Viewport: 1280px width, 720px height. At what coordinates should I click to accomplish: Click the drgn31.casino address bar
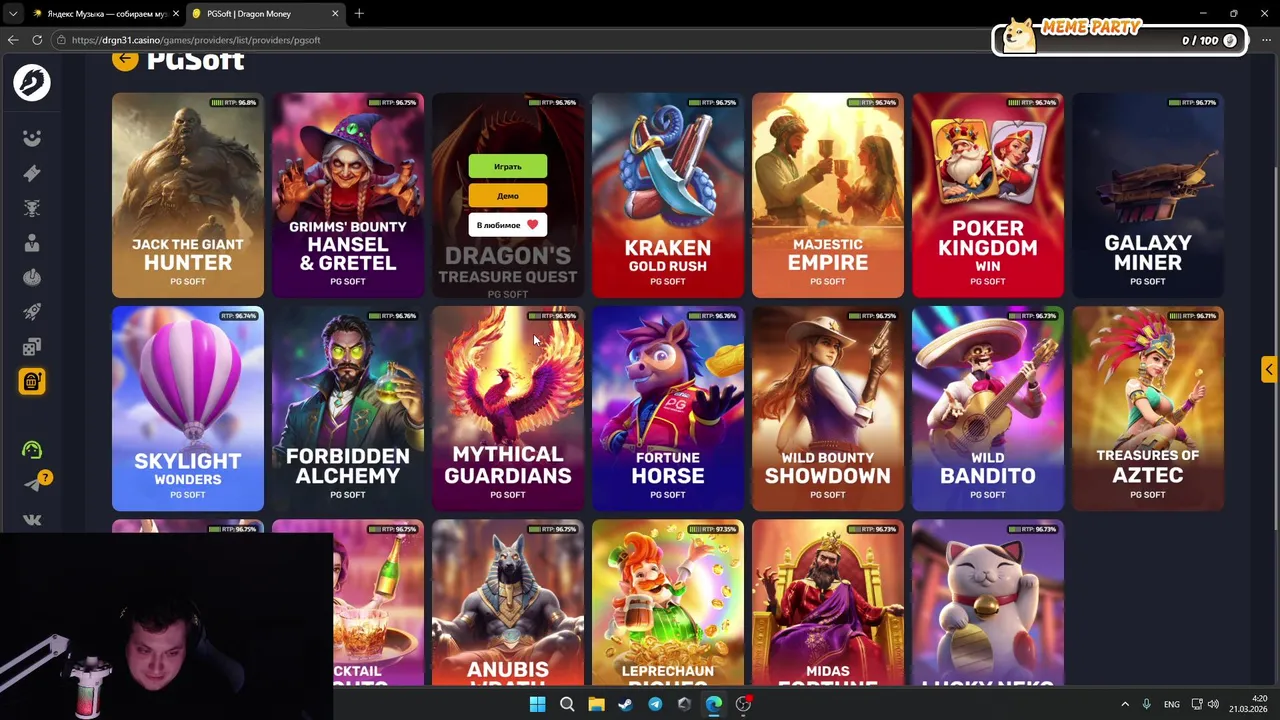point(520,40)
